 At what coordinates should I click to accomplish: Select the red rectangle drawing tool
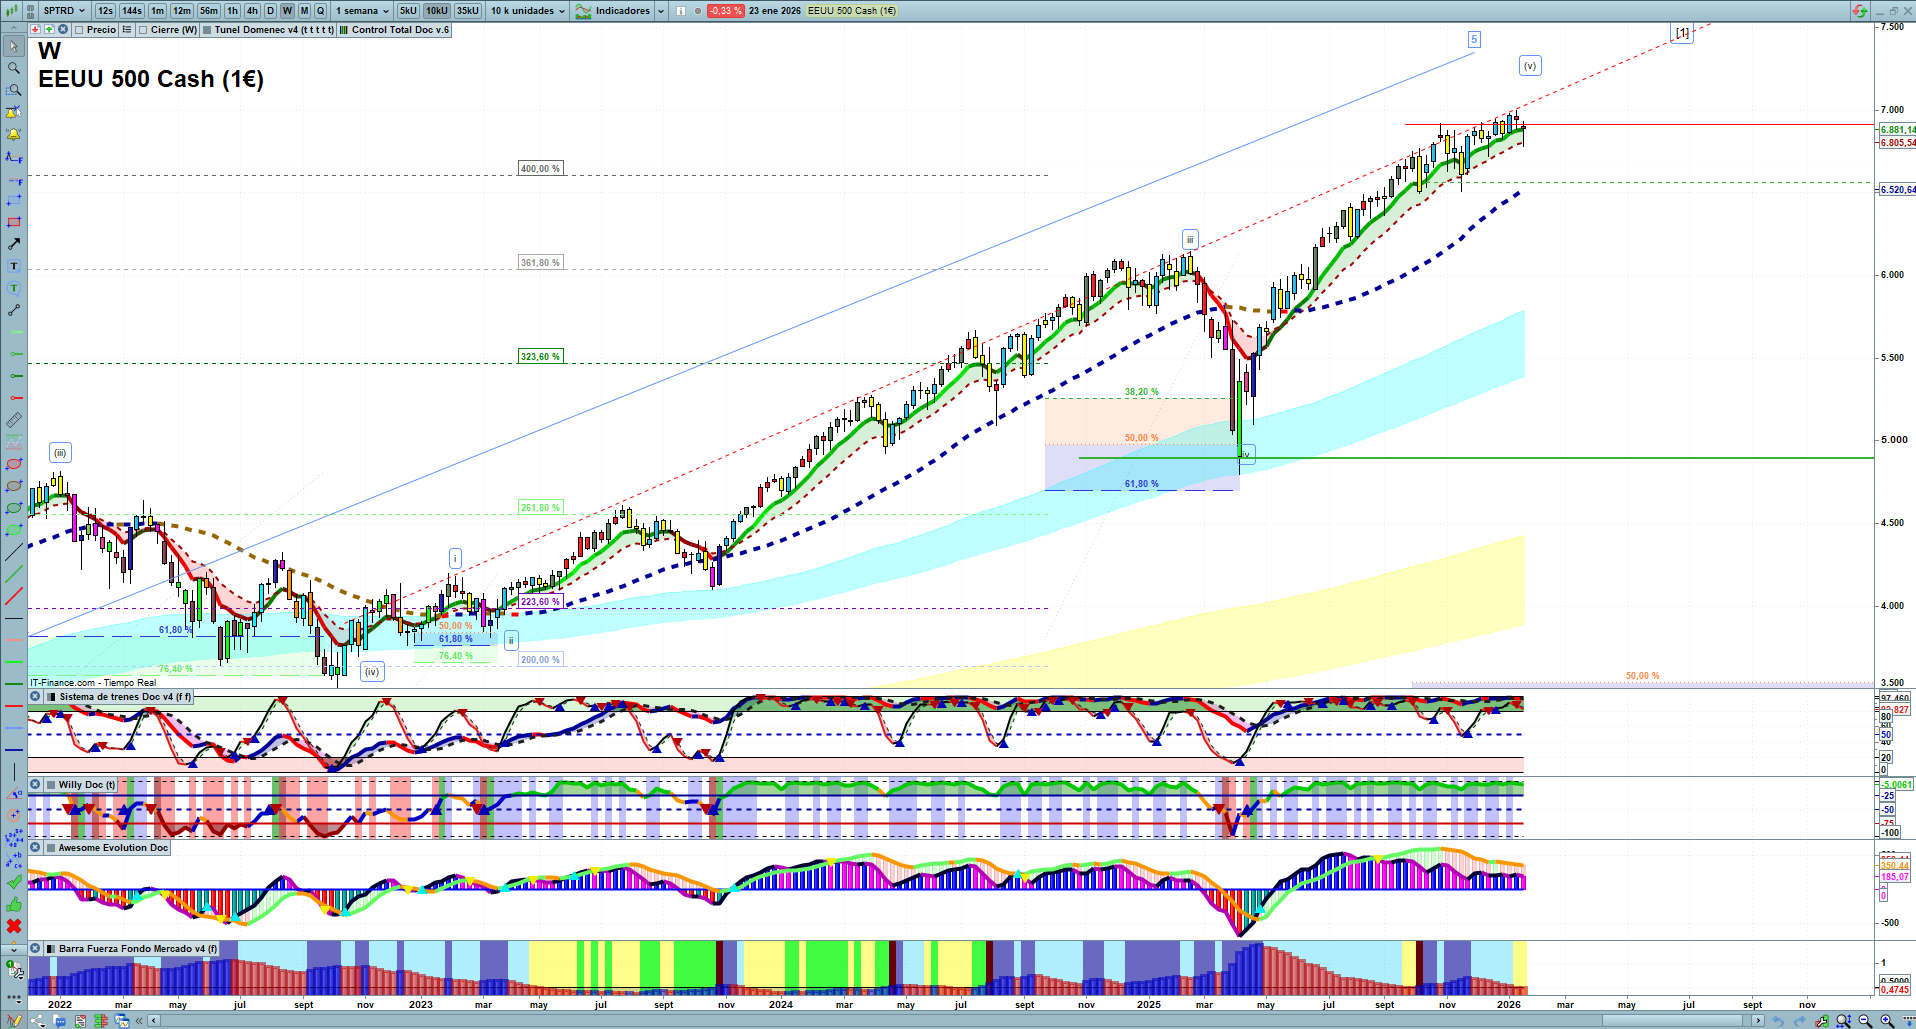pyautogui.click(x=14, y=222)
